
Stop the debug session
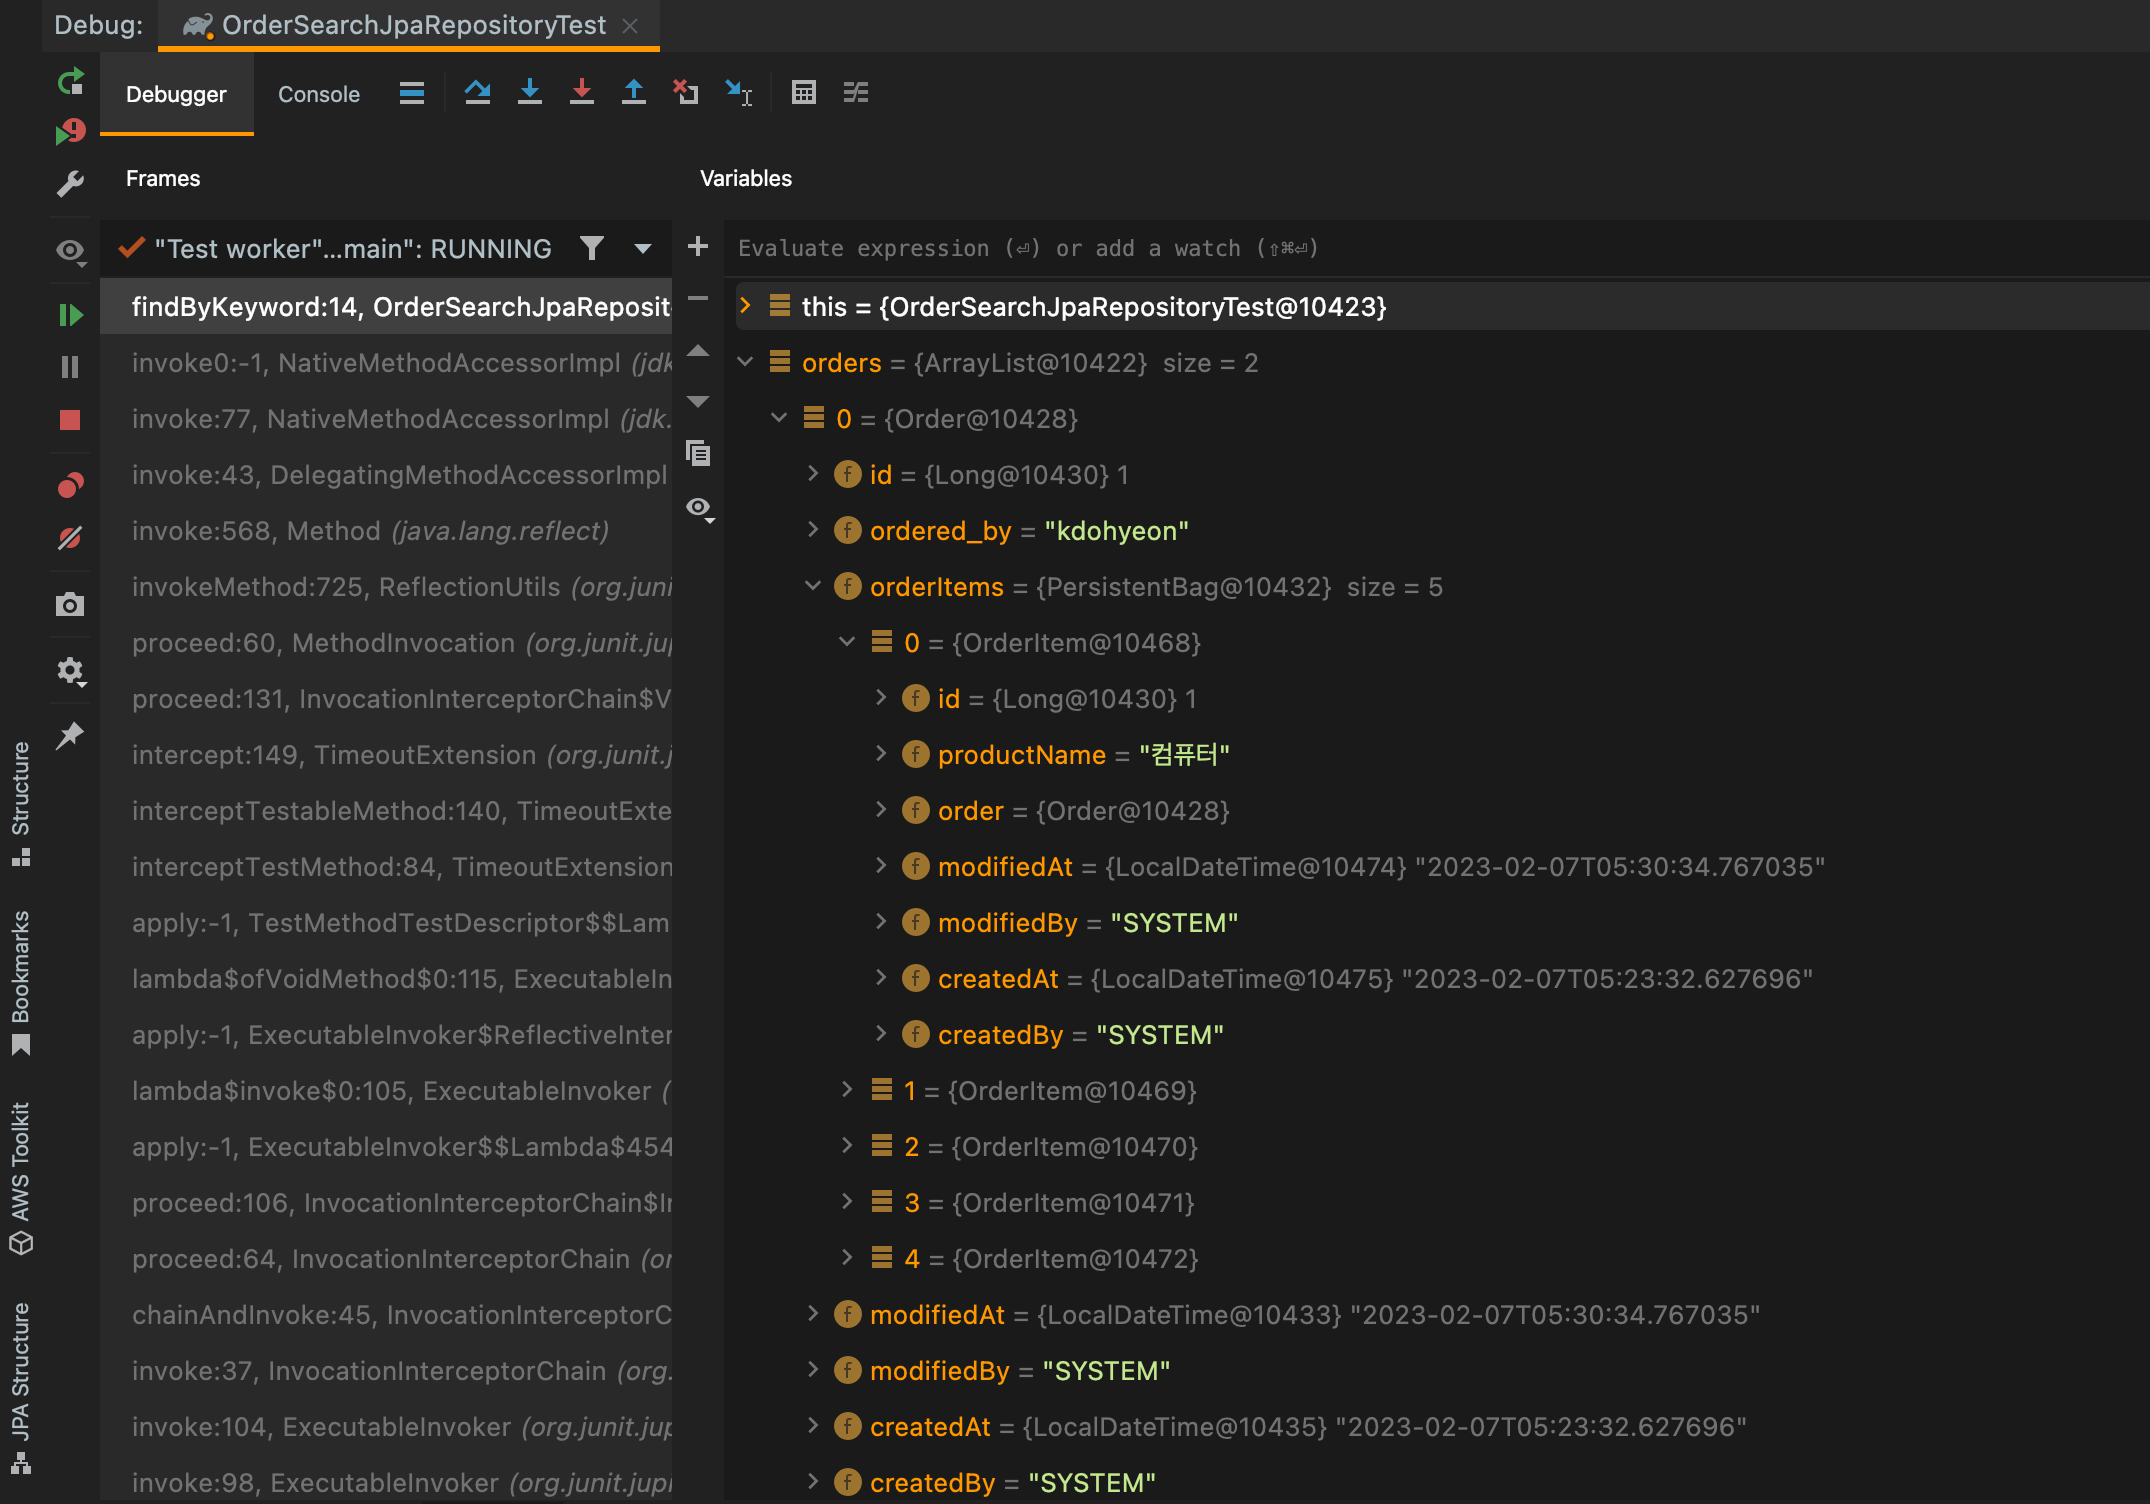click(70, 420)
